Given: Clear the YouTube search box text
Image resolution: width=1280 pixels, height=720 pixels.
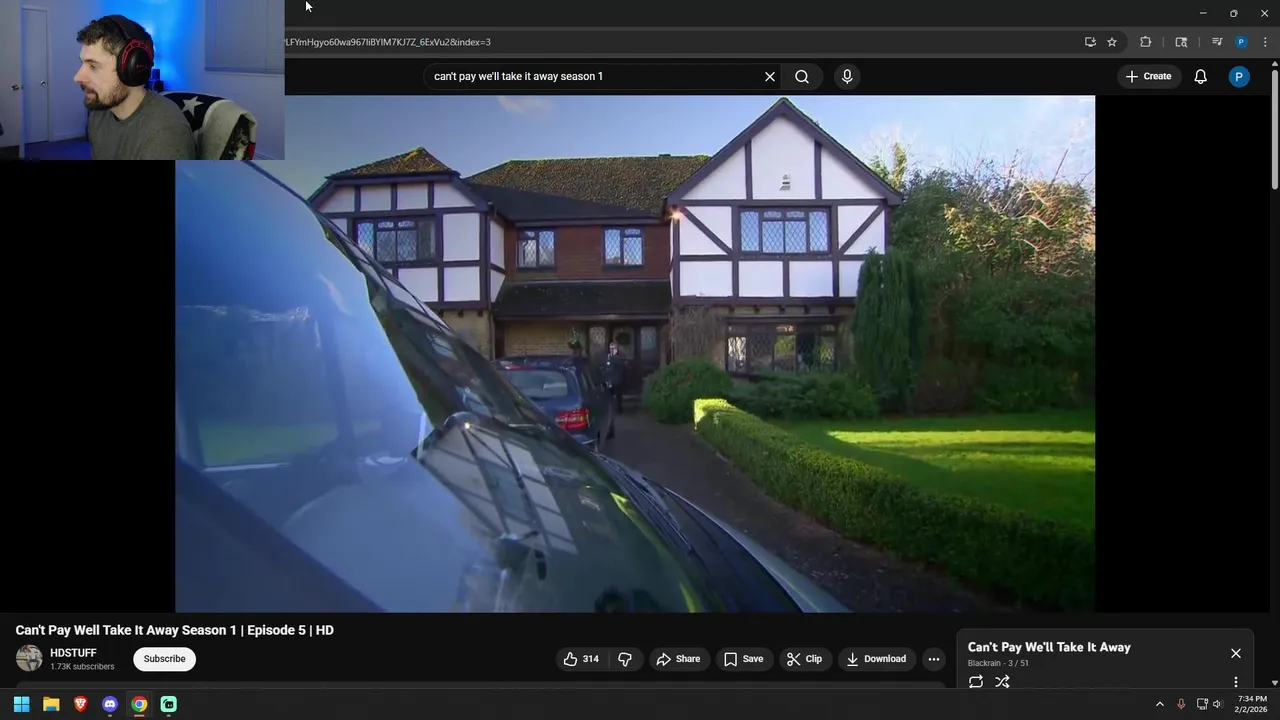Looking at the screenshot, I should [770, 76].
